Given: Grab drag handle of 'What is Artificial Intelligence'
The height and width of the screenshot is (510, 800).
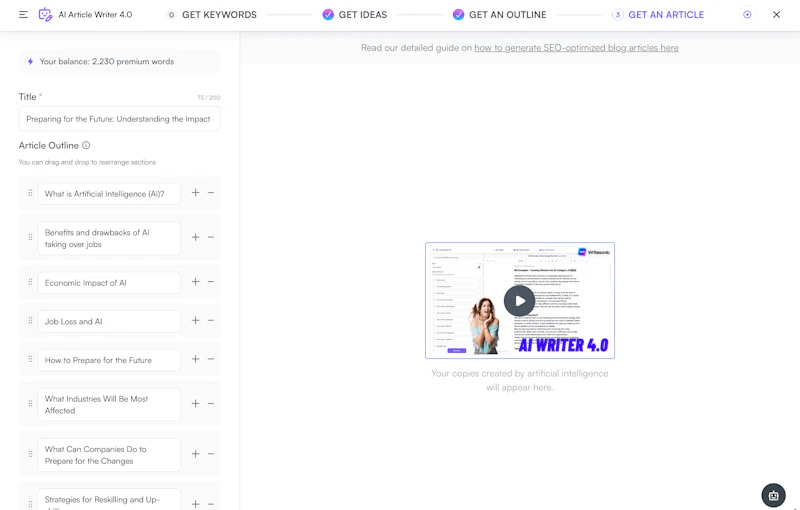Looking at the screenshot, I should pyautogui.click(x=30, y=193).
